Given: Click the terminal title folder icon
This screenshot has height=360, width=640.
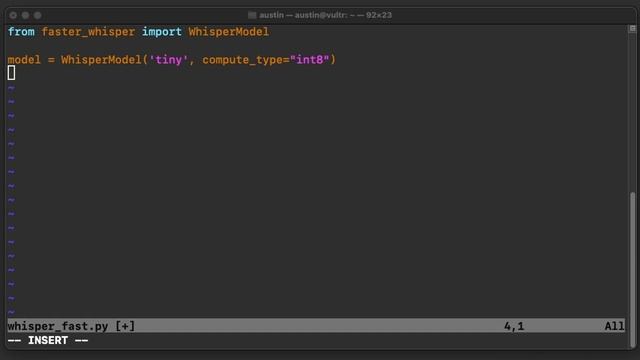Looking at the screenshot, I should [252, 15].
